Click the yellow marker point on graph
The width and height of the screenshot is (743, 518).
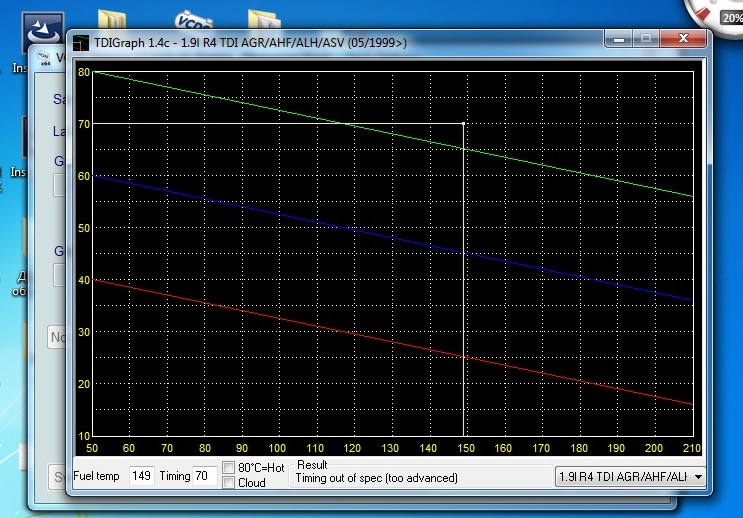(x=463, y=124)
